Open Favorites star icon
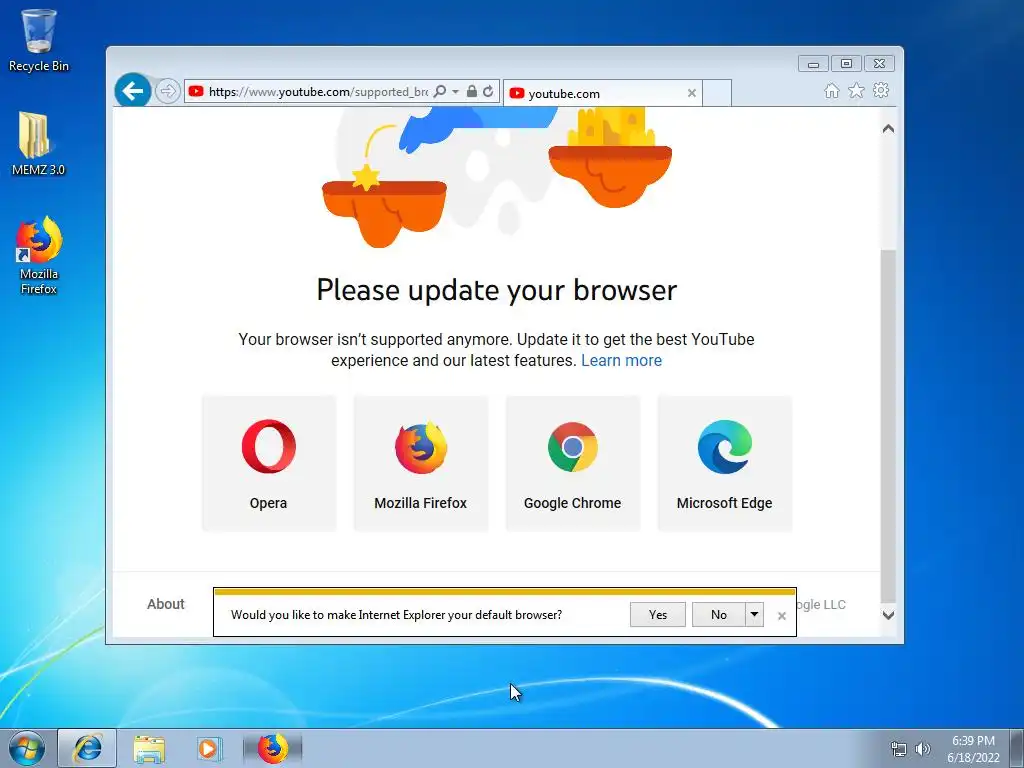Image resolution: width=1024 pixels, height=768 pixels. click(856, 91)
